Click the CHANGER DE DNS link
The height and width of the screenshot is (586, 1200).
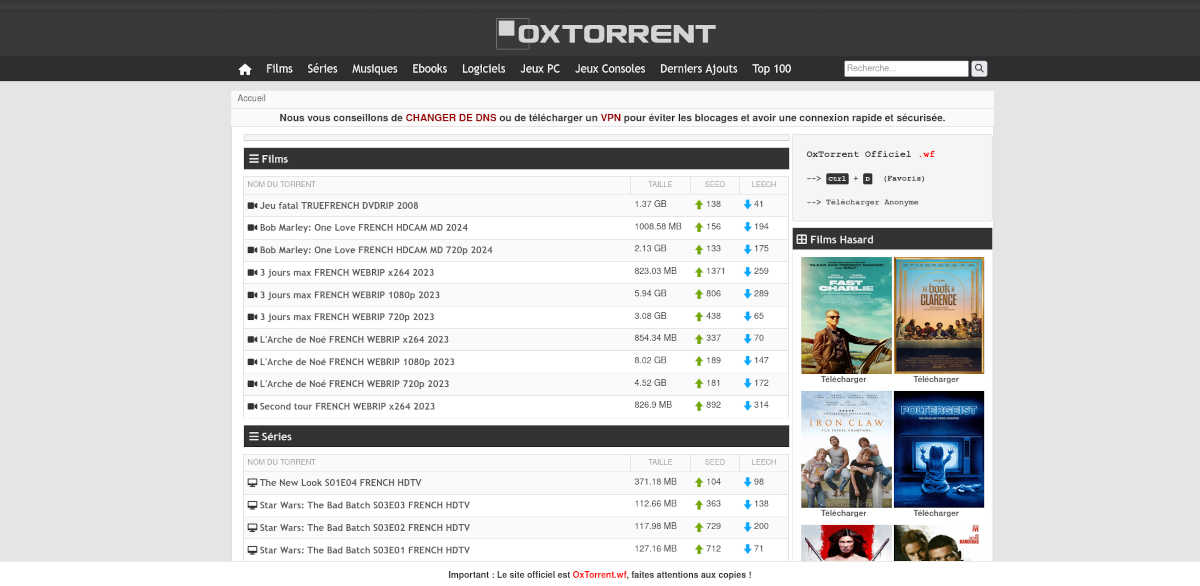[x=451, y=118]
